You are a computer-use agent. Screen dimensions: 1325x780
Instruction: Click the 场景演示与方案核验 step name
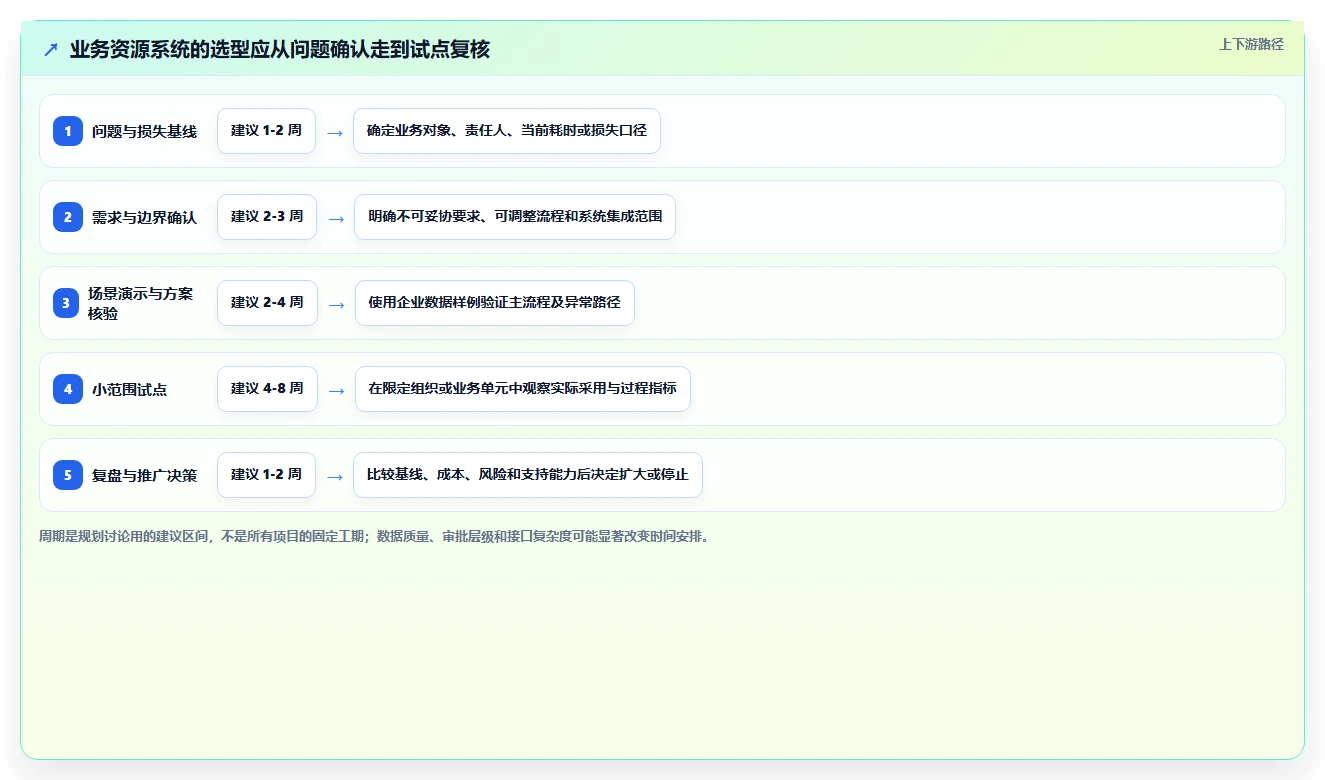(141, 303)
